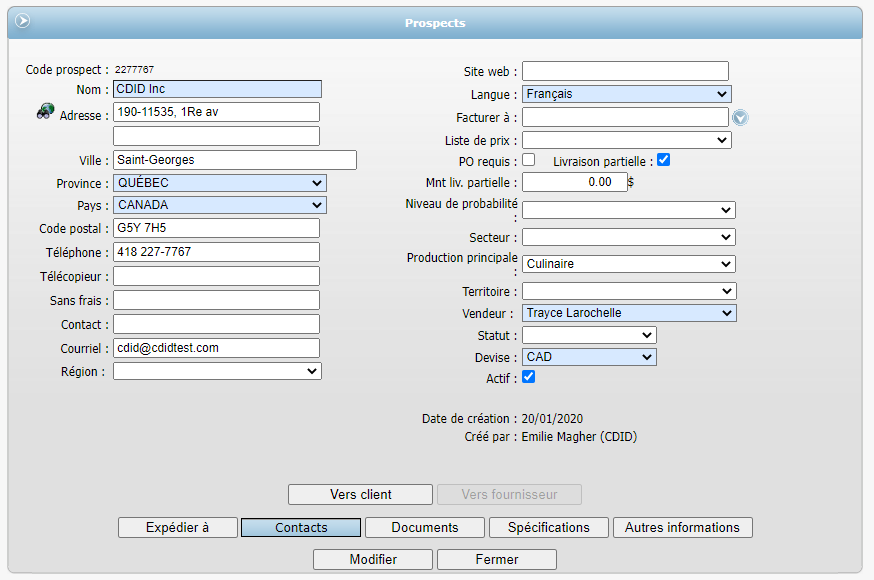874x580 pixels.
Task: Open the Spécifications section
Action: coord(548,528)
